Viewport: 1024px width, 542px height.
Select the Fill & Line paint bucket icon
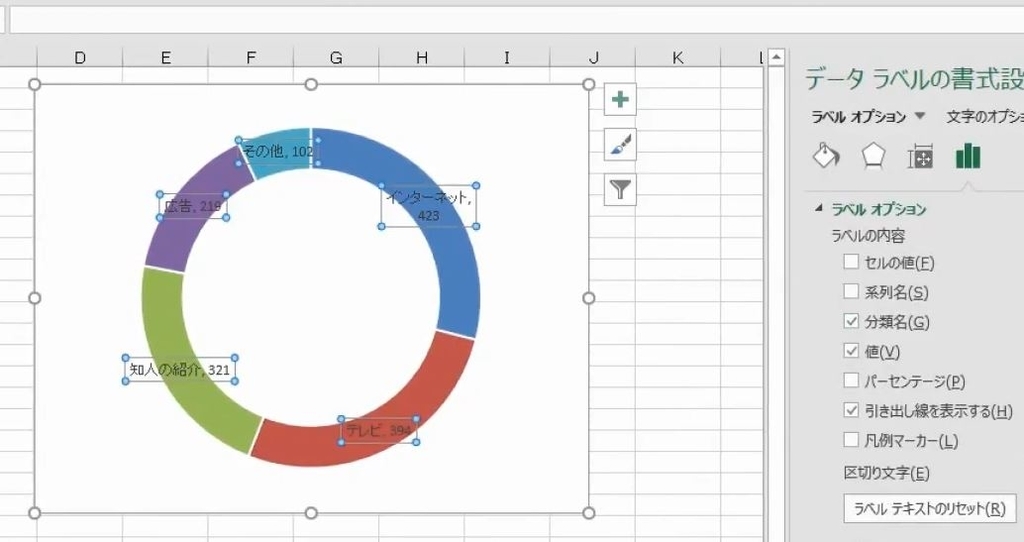[x=826, y=156]
